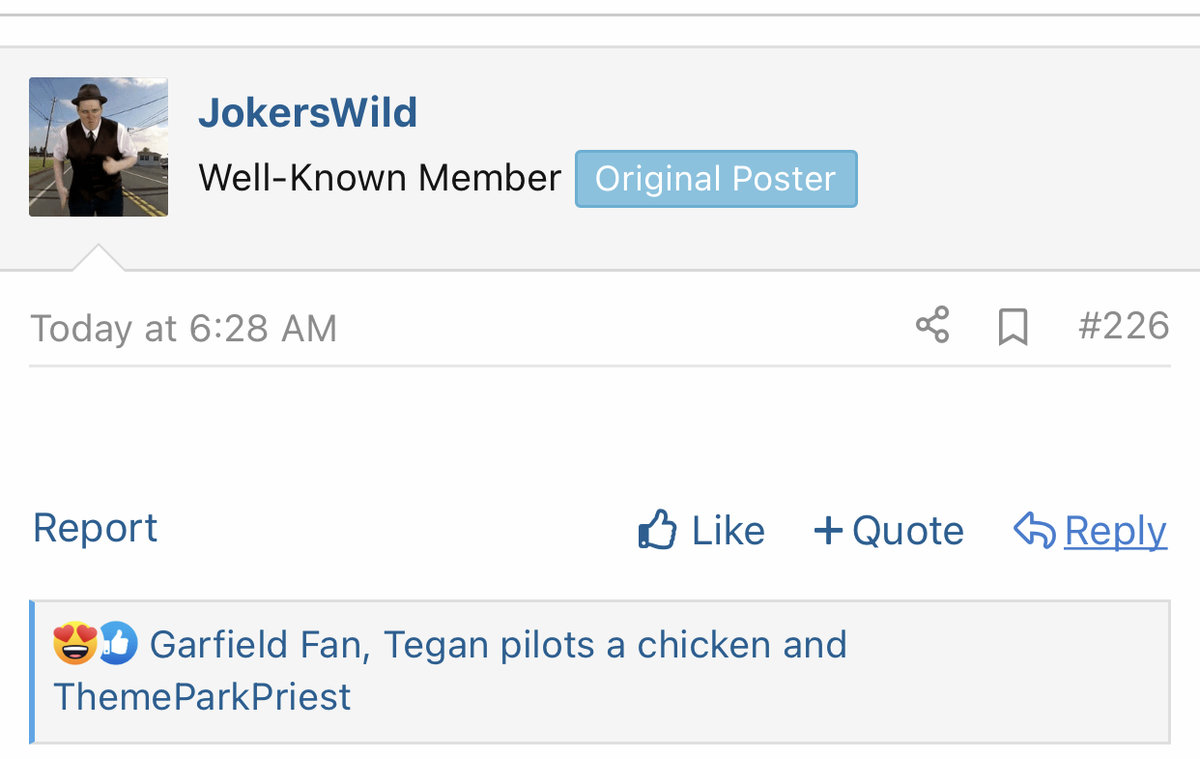Open the JokersWild profile link
This screenshot has width=1200, height=759.
point(308,112)
